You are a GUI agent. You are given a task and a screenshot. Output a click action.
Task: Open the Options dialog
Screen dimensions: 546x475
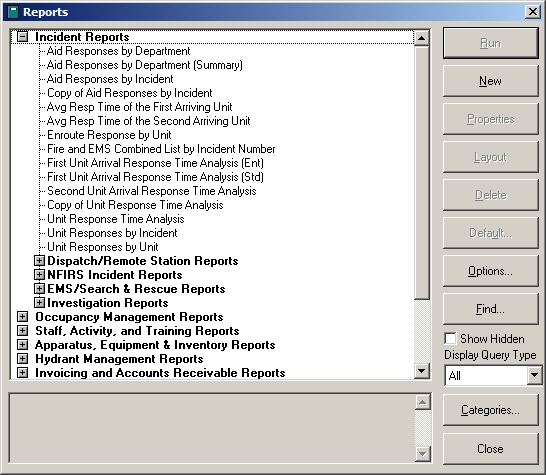pos(491,271)
